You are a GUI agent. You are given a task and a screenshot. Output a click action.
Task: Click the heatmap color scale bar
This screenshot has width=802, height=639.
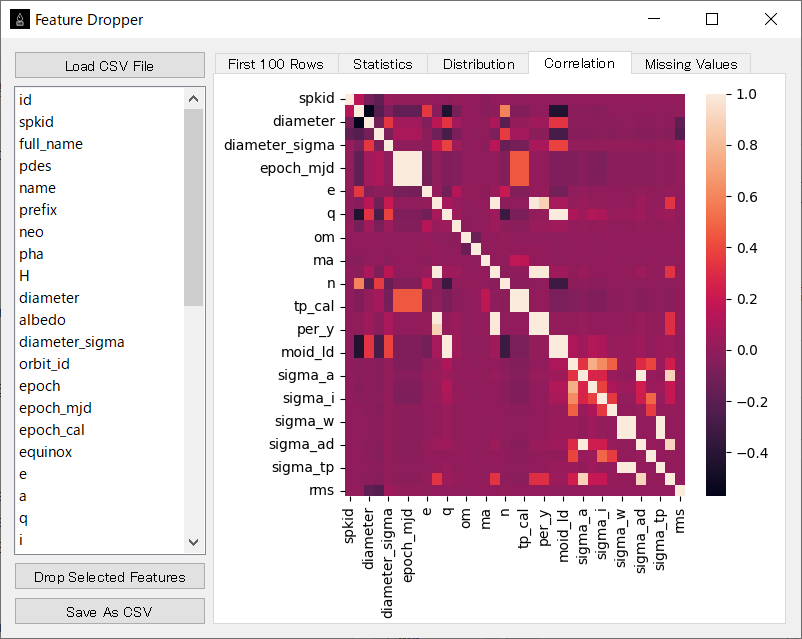tap(716, 295)
